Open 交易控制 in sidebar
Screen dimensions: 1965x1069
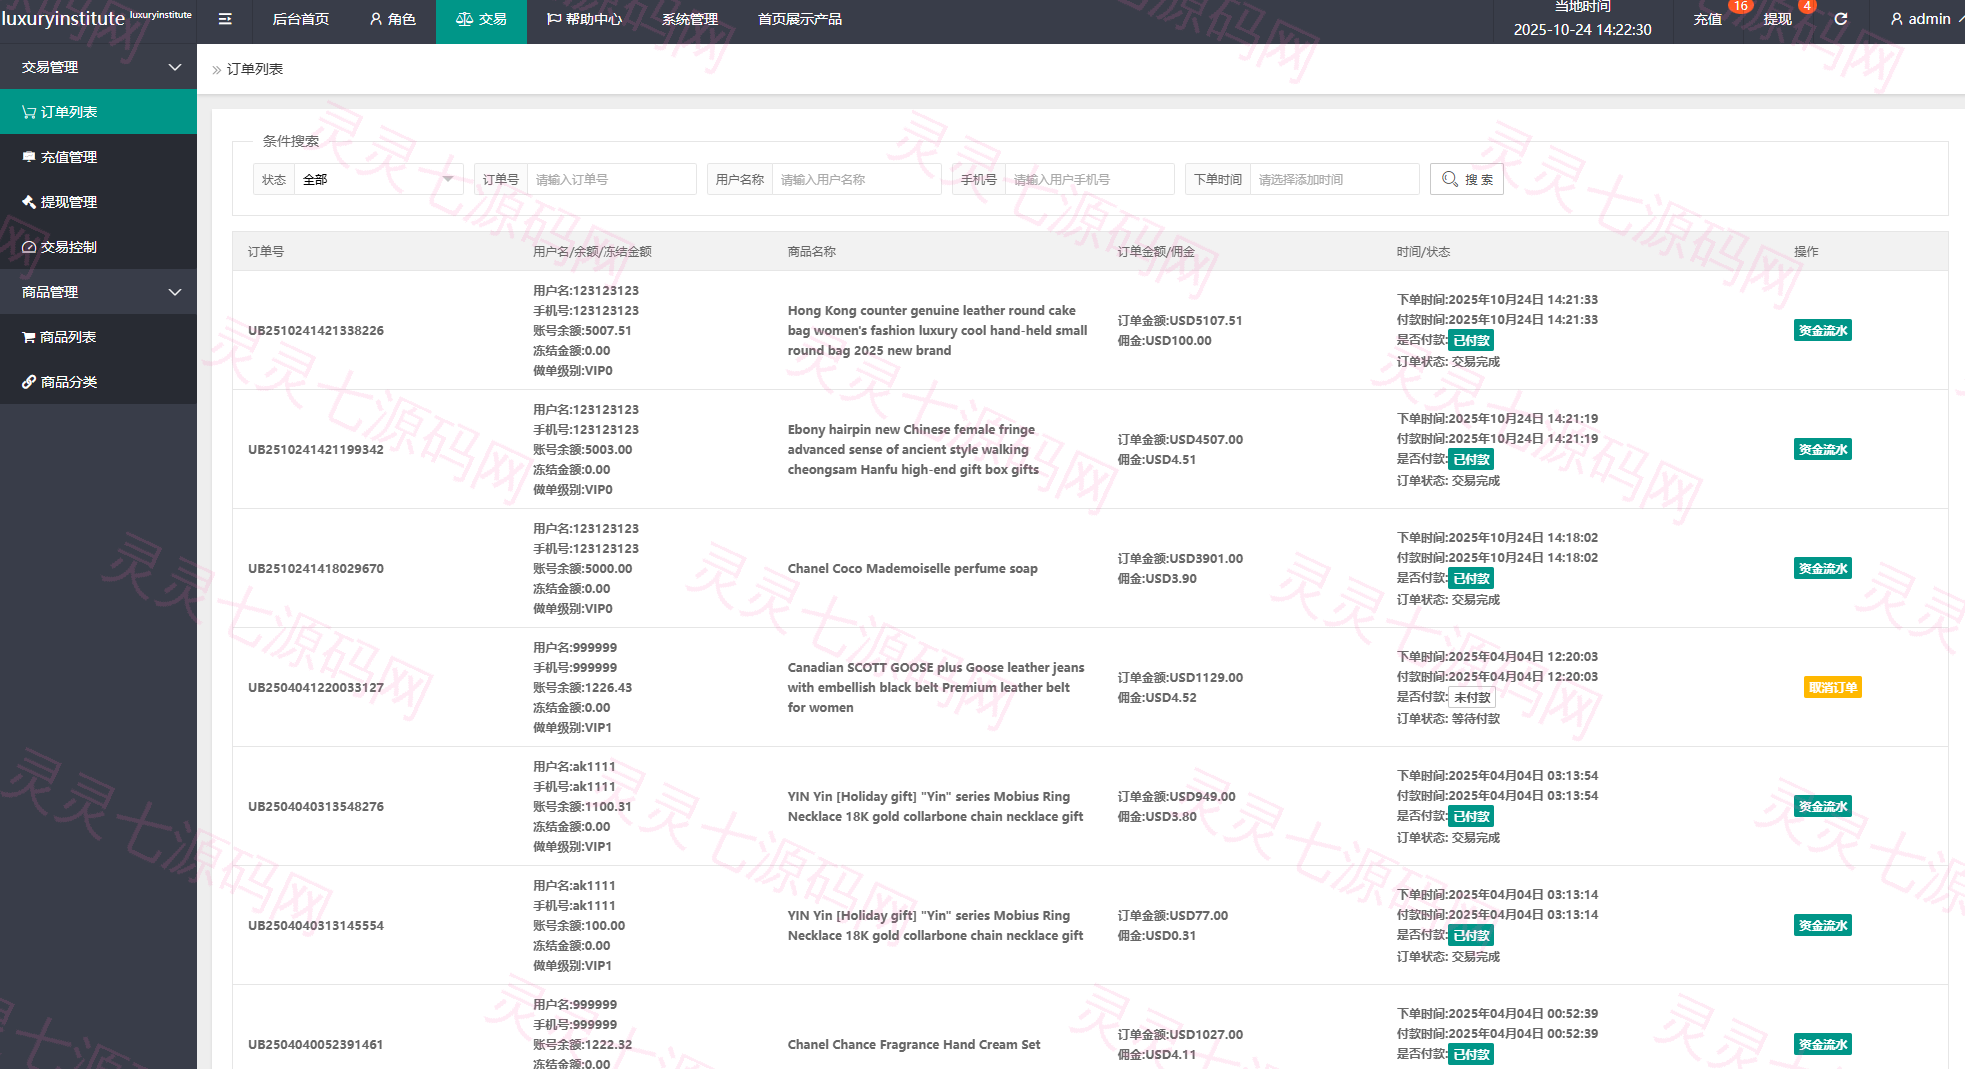click(x=98, y=247)
